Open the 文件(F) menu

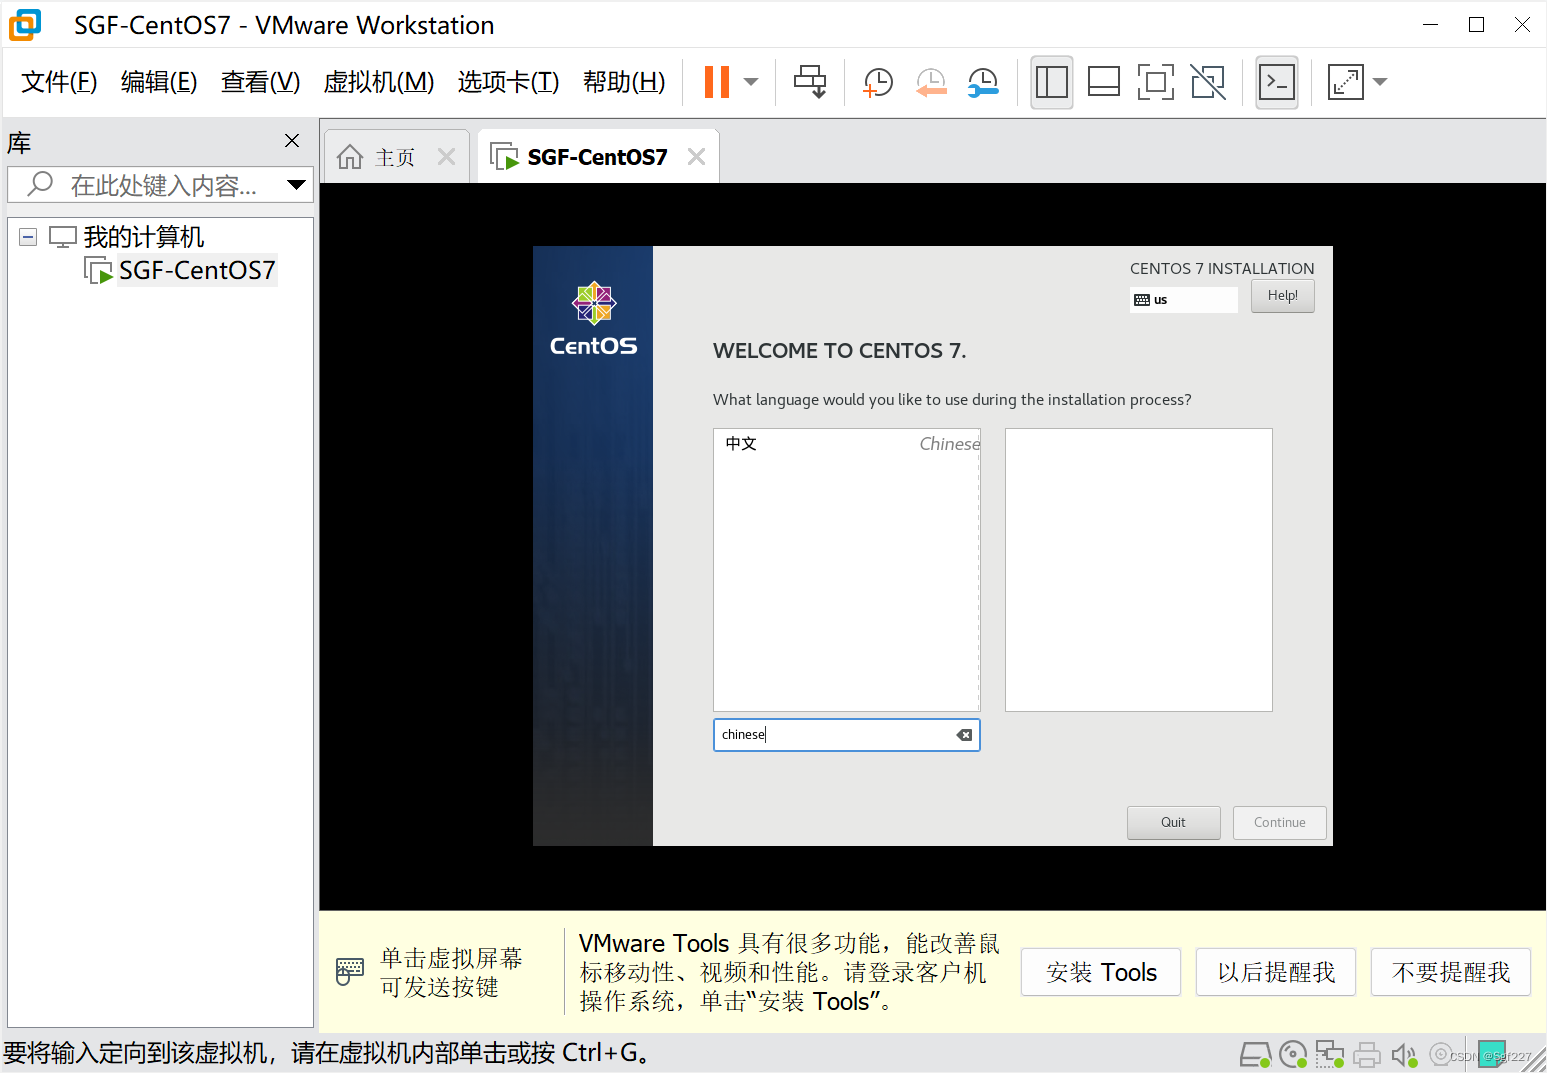coord(59,82)
